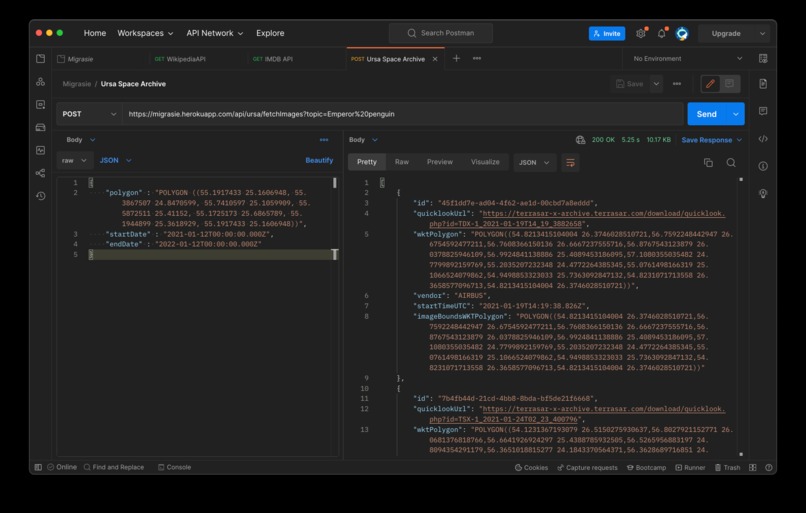Open the Workspaces dropdown
This screenshot has height=513, width=806.
click(145, 33)
